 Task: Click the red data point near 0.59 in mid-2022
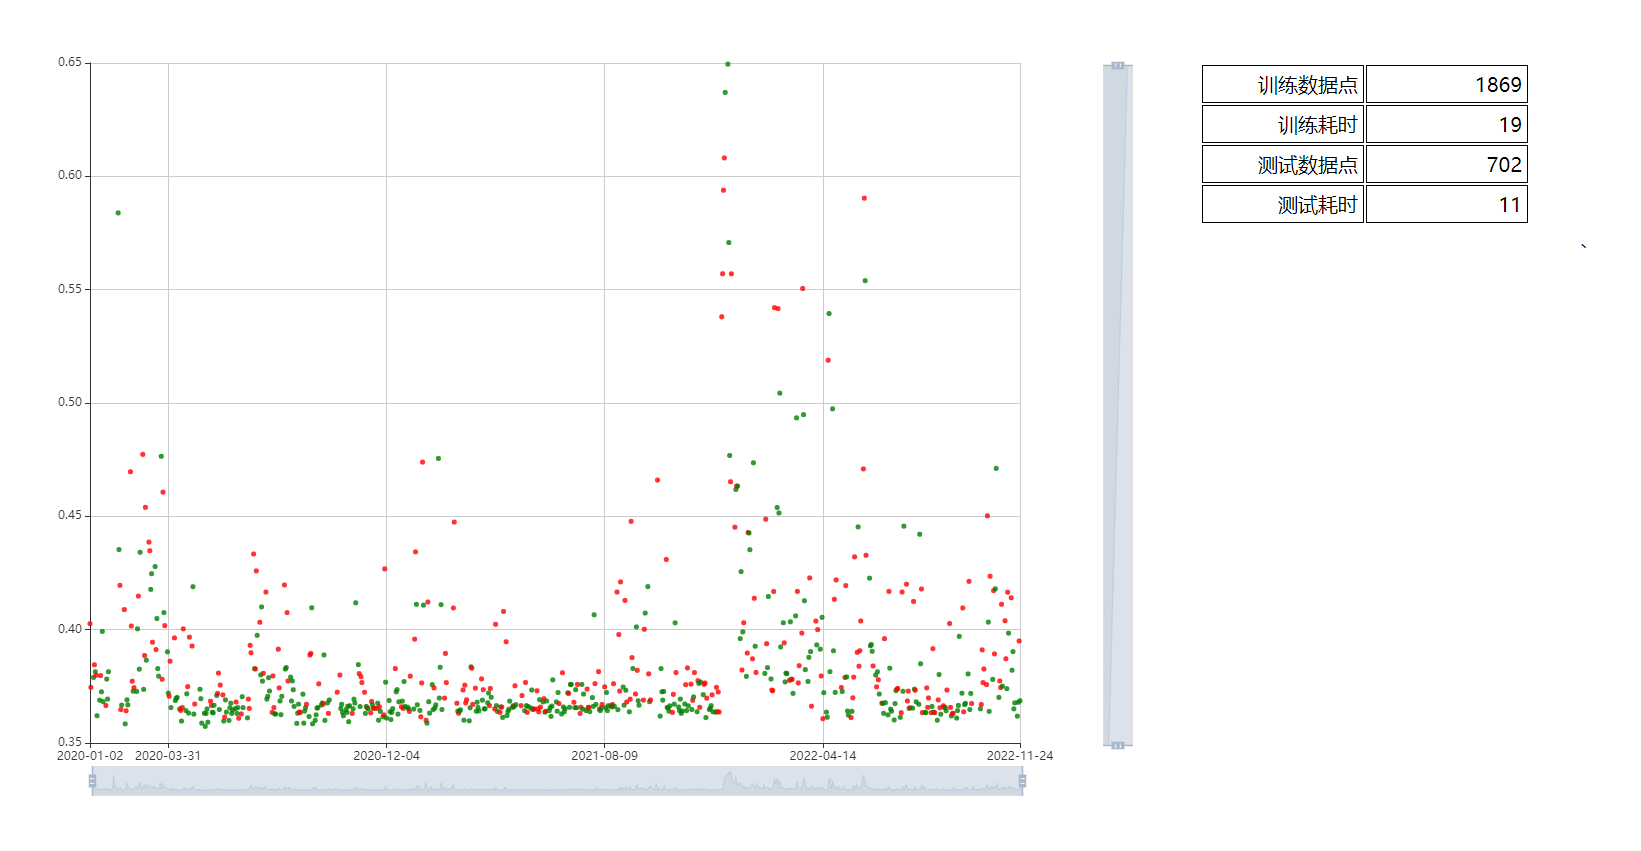click(864, 198)
